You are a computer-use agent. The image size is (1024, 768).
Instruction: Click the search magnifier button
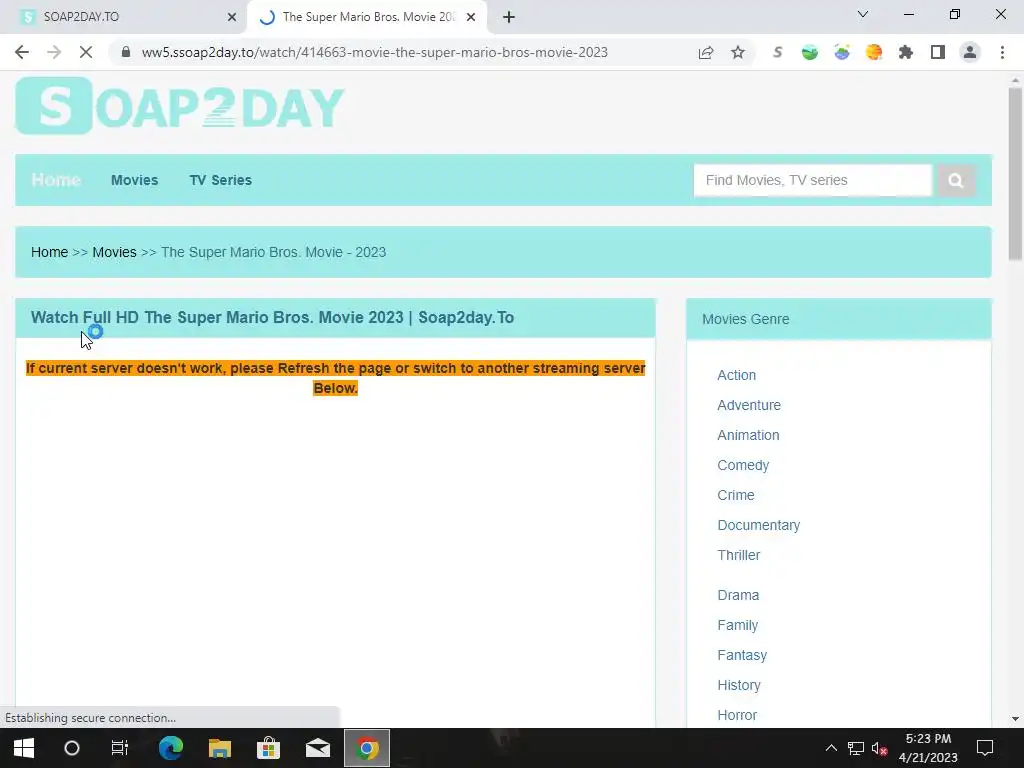coord(956,180)
